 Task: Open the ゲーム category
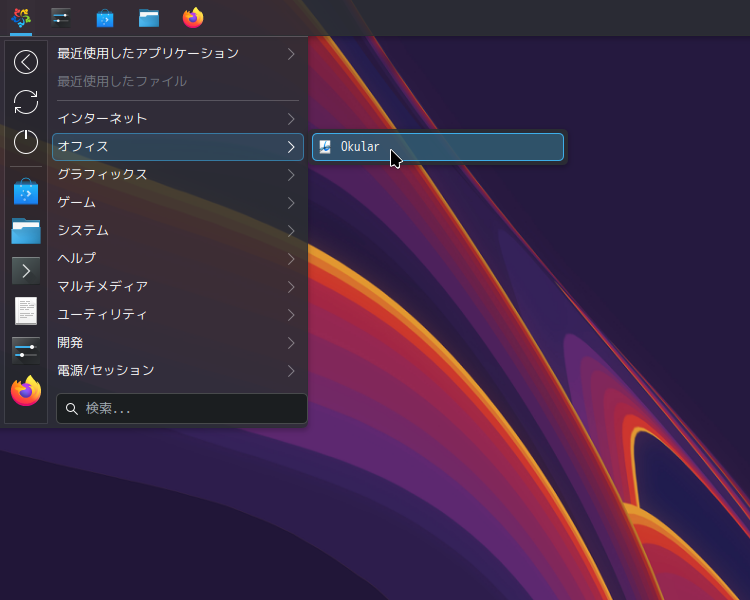click(x=177, y=203)
